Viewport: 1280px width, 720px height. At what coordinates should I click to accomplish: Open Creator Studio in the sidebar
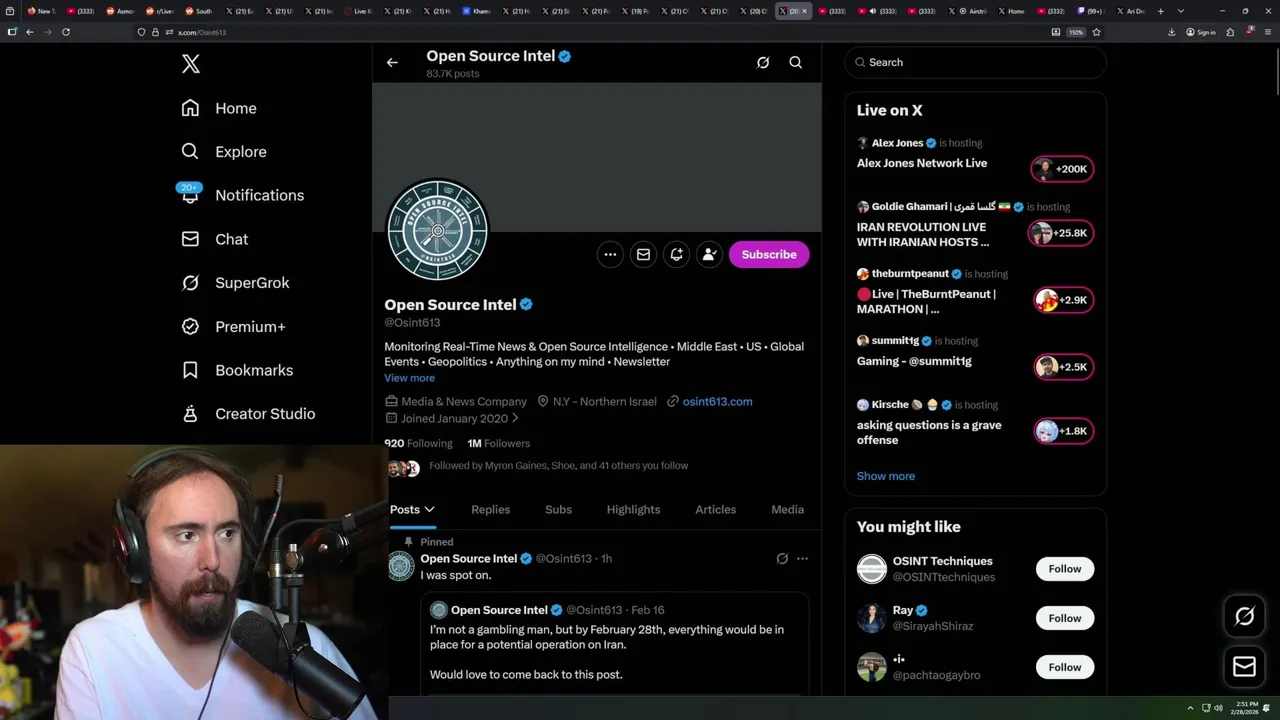(248, 413)
